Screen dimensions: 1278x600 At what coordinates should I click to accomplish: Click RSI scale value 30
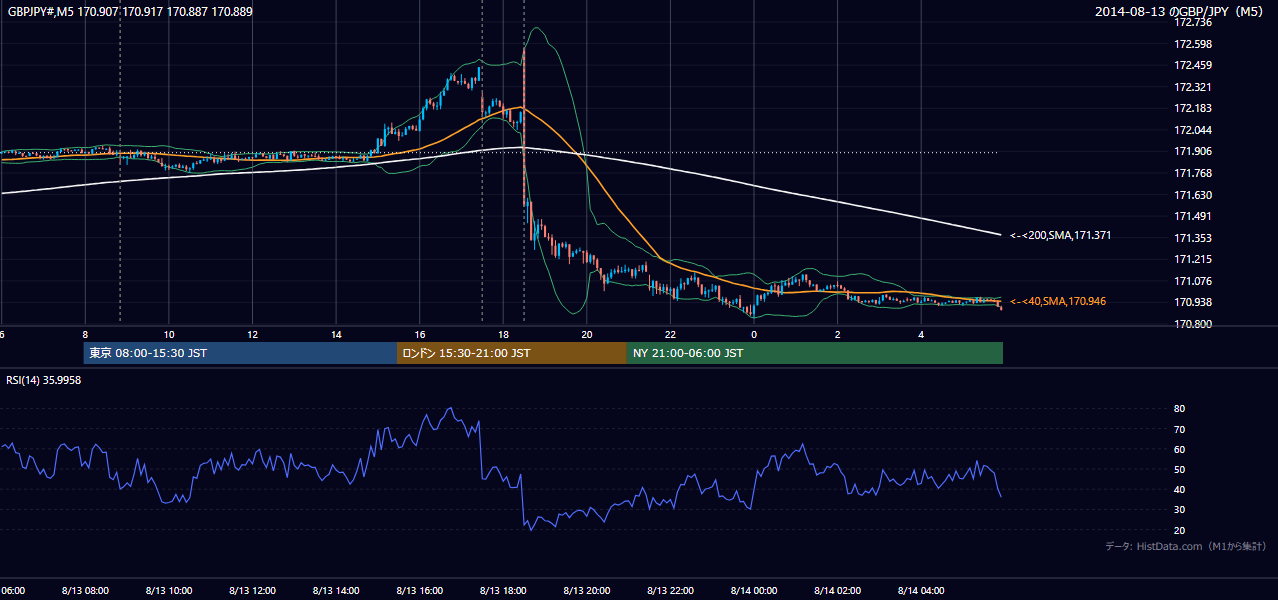coord(1180,510)
